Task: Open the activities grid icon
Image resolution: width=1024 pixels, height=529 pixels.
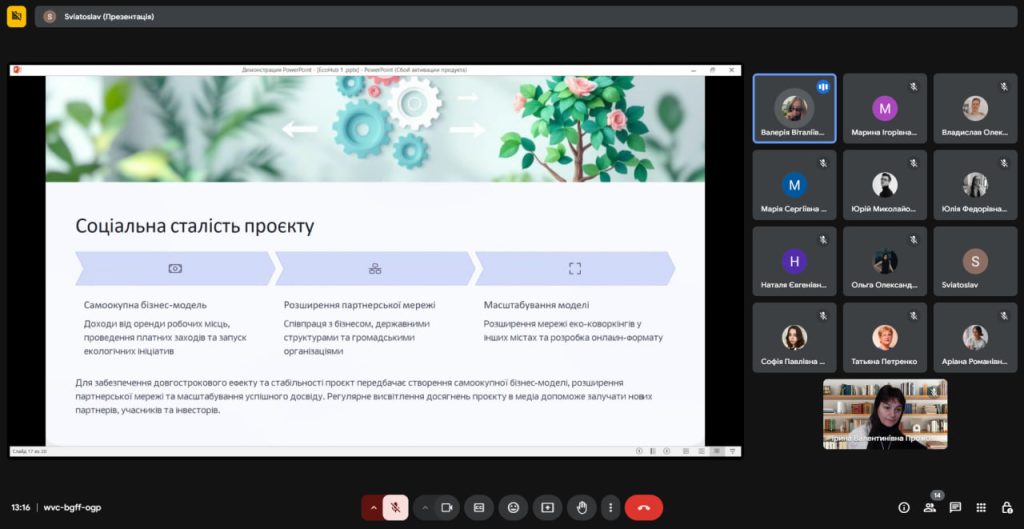Action: pyautogui.click(x=981, y=507)
